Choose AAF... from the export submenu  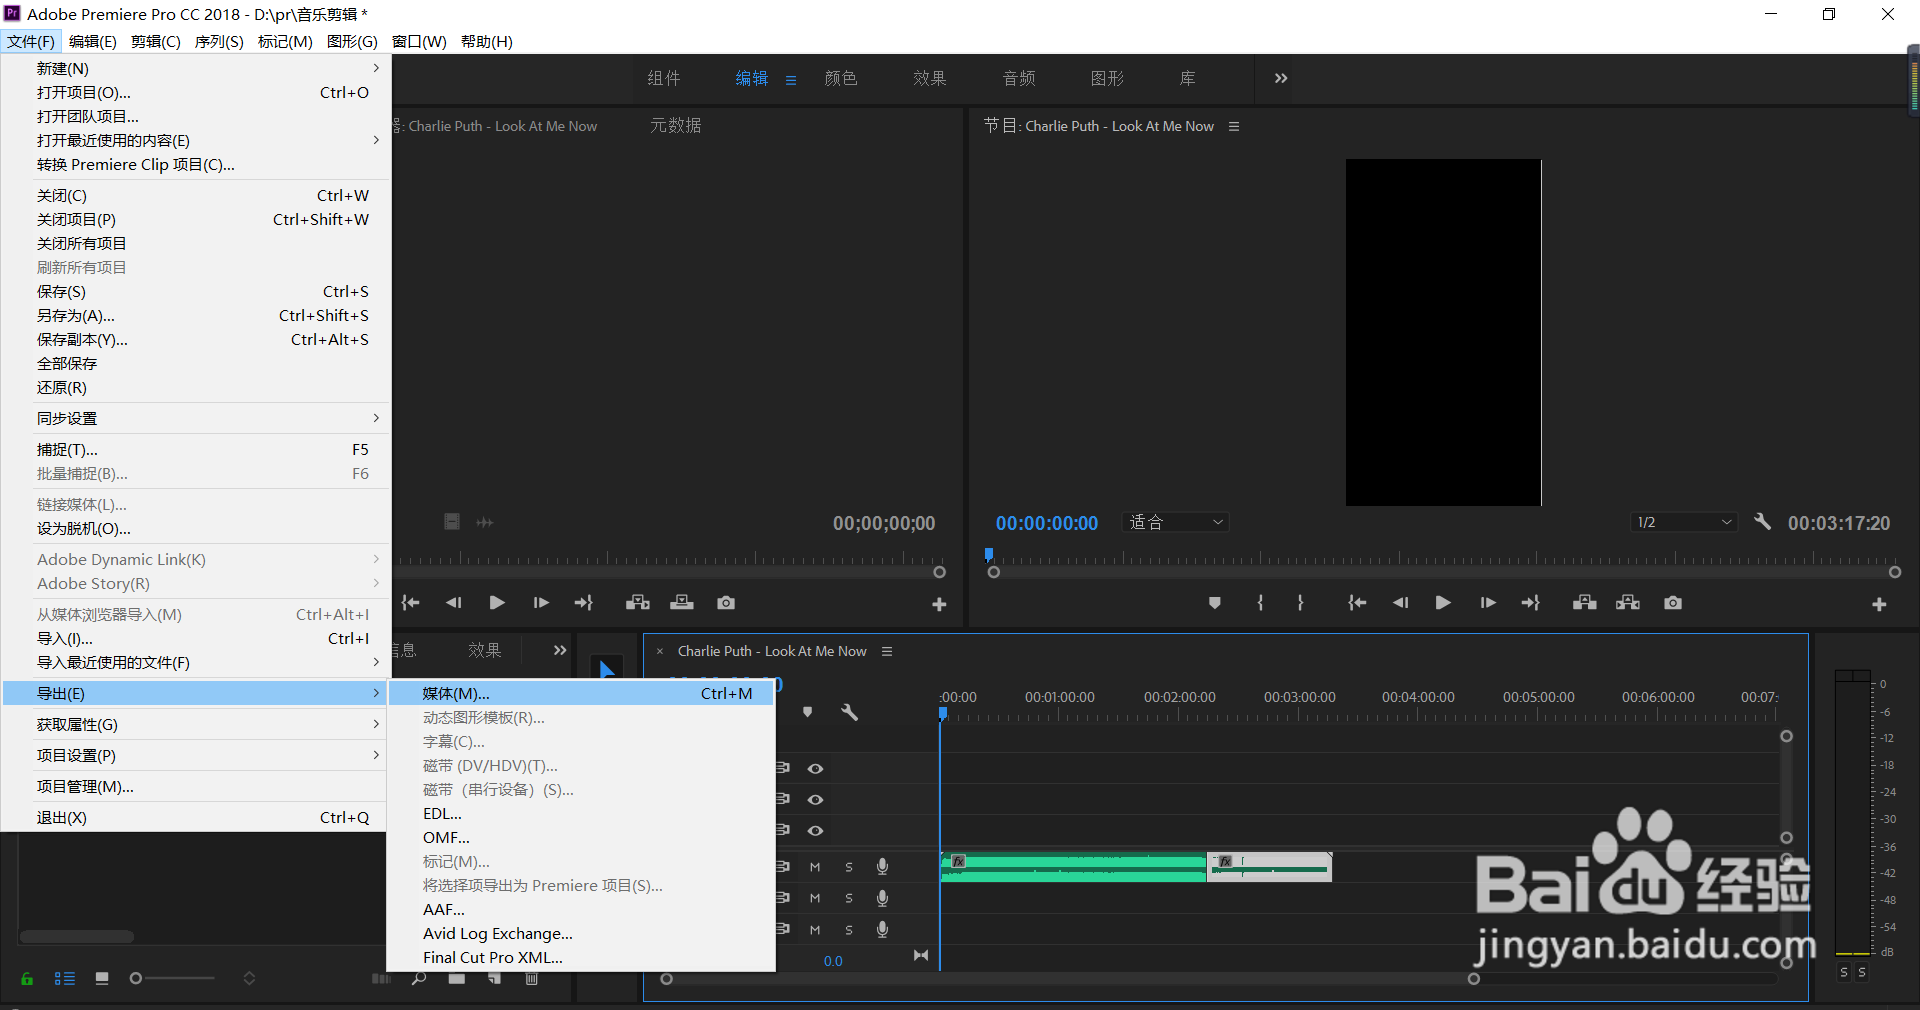tap(581, 909)
